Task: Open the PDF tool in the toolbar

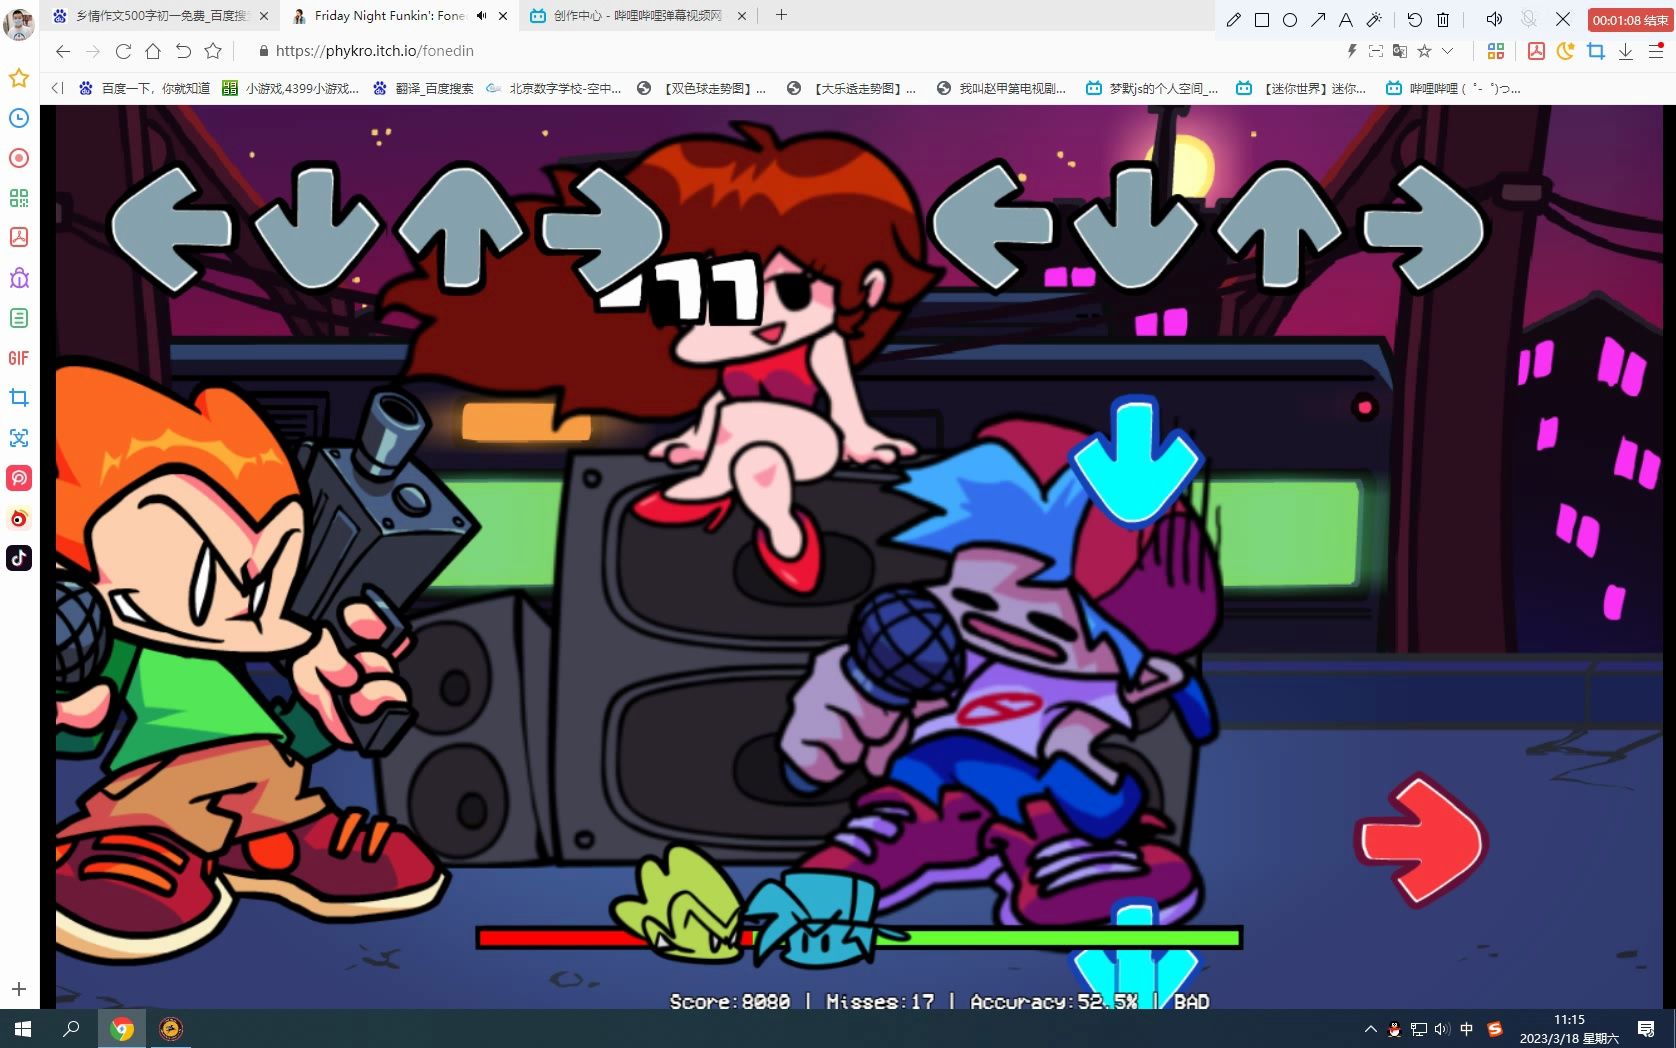Action: pos(1536,51)
